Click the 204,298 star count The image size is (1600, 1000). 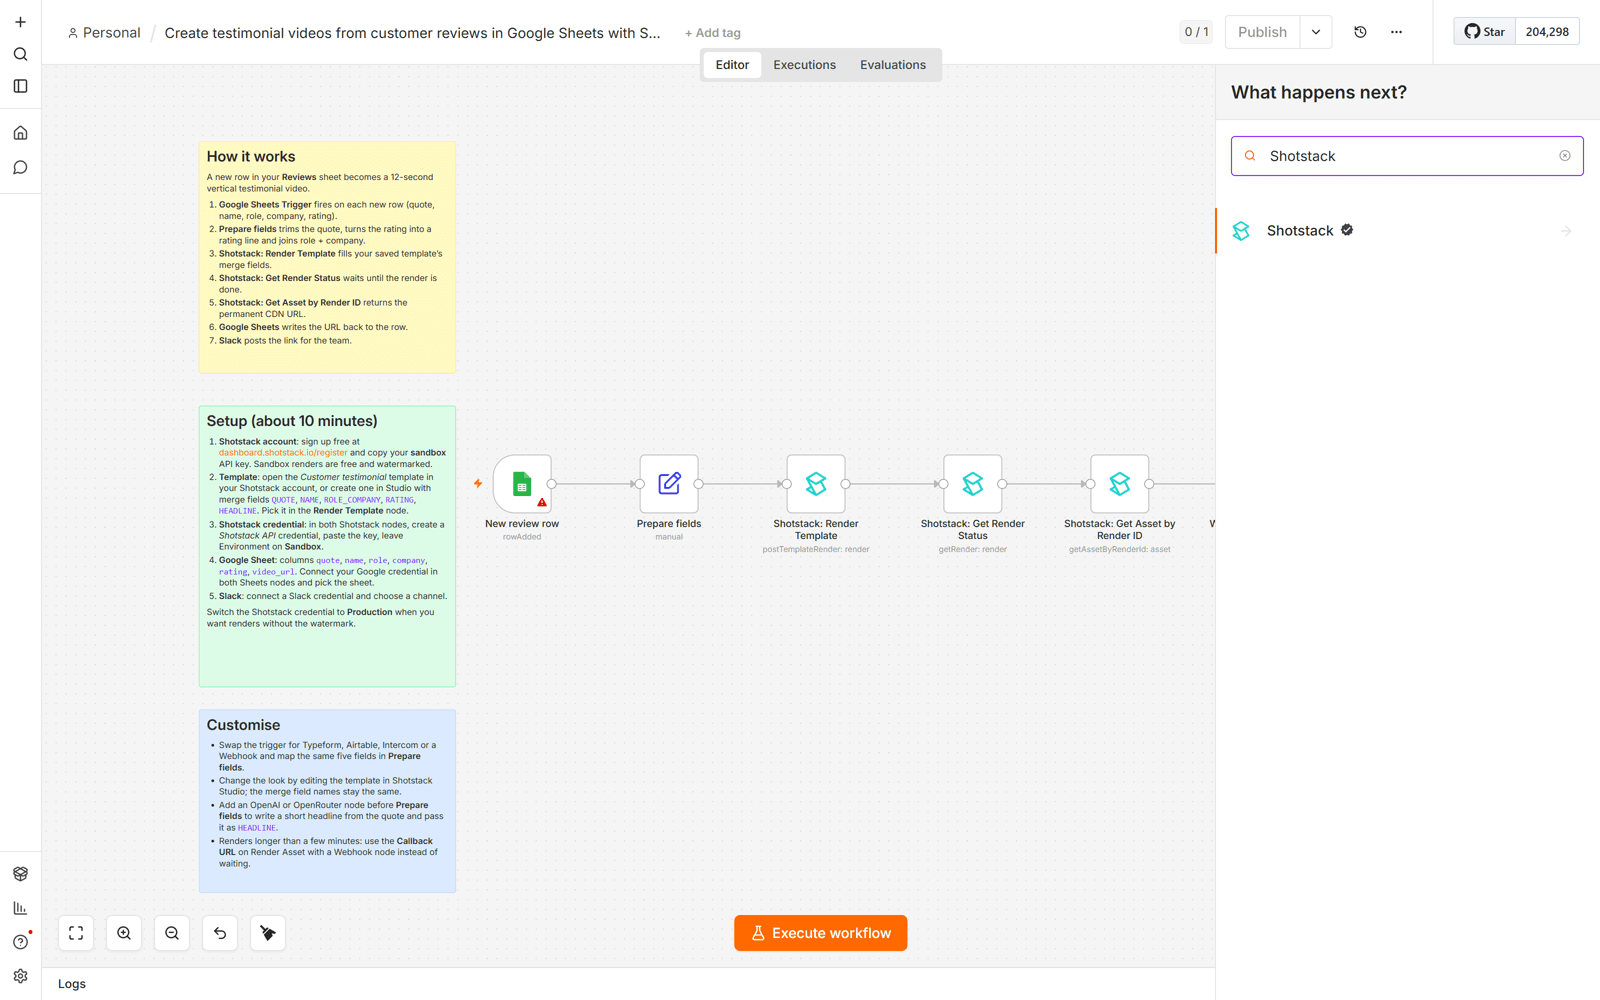click(1547, 32)
